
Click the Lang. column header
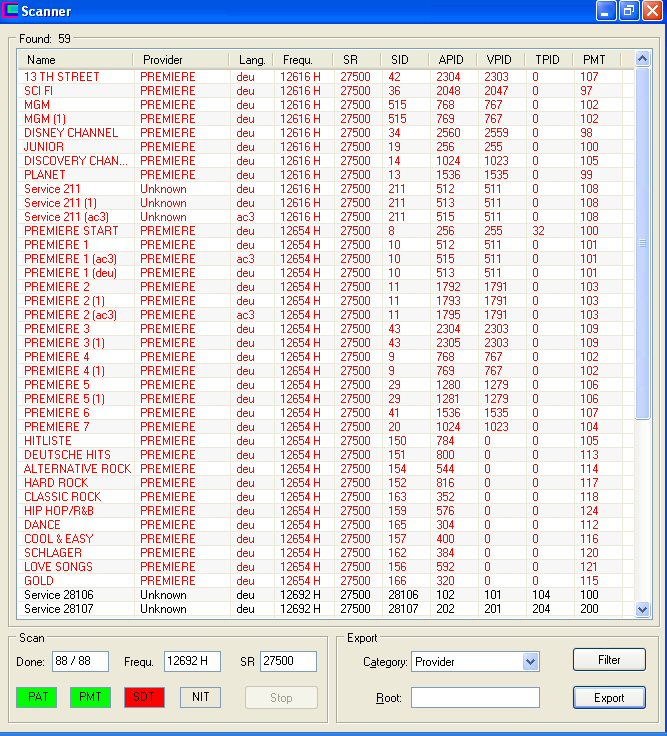[252, 60]
